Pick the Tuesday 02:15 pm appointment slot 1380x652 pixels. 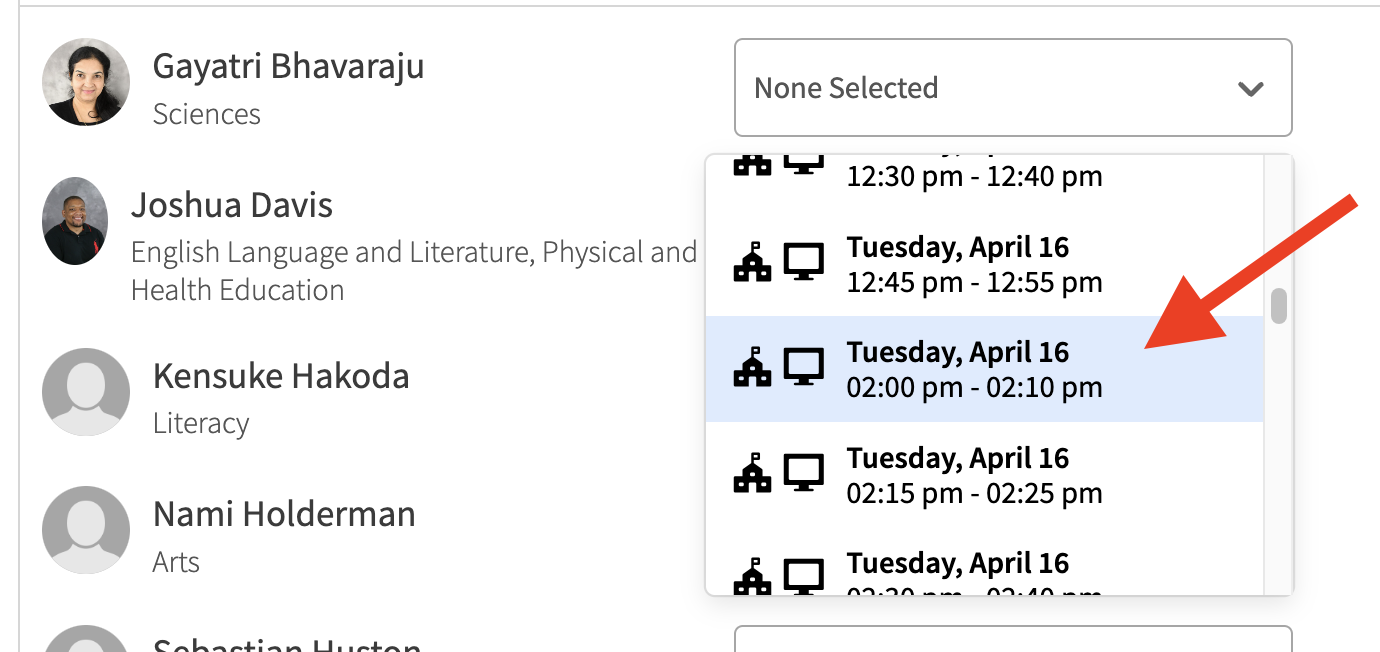coord(957,474)
